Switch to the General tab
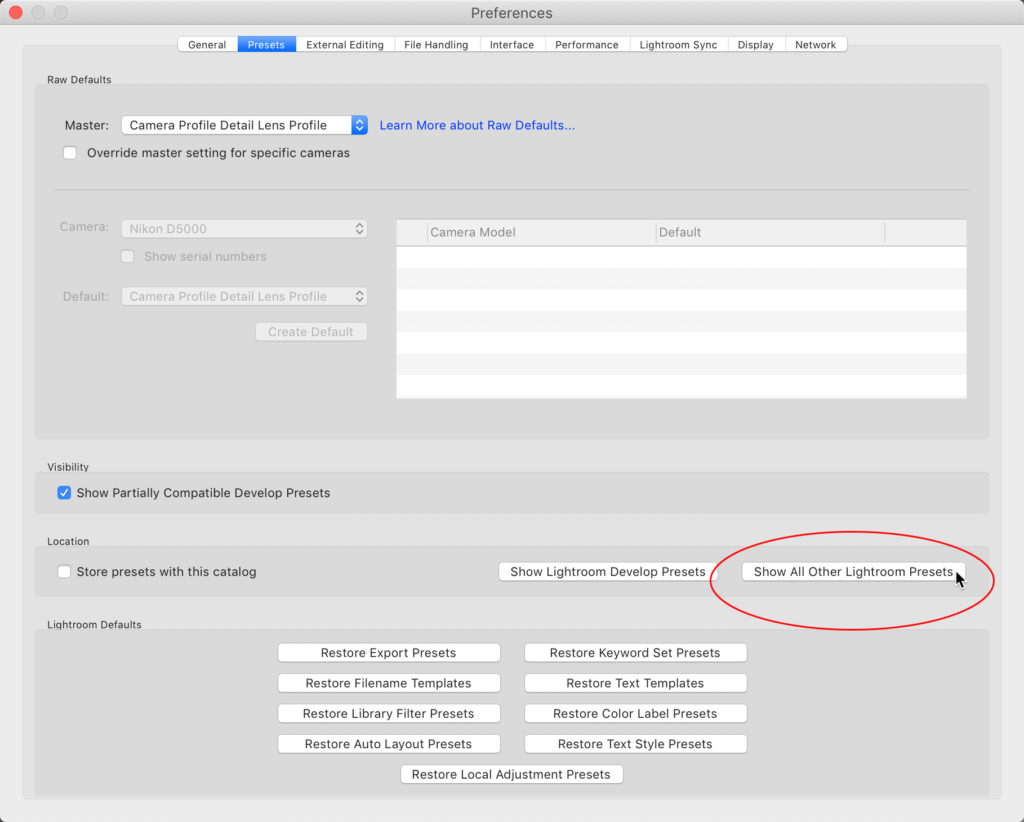1024x822 pixels. click(x=207, y=44)
